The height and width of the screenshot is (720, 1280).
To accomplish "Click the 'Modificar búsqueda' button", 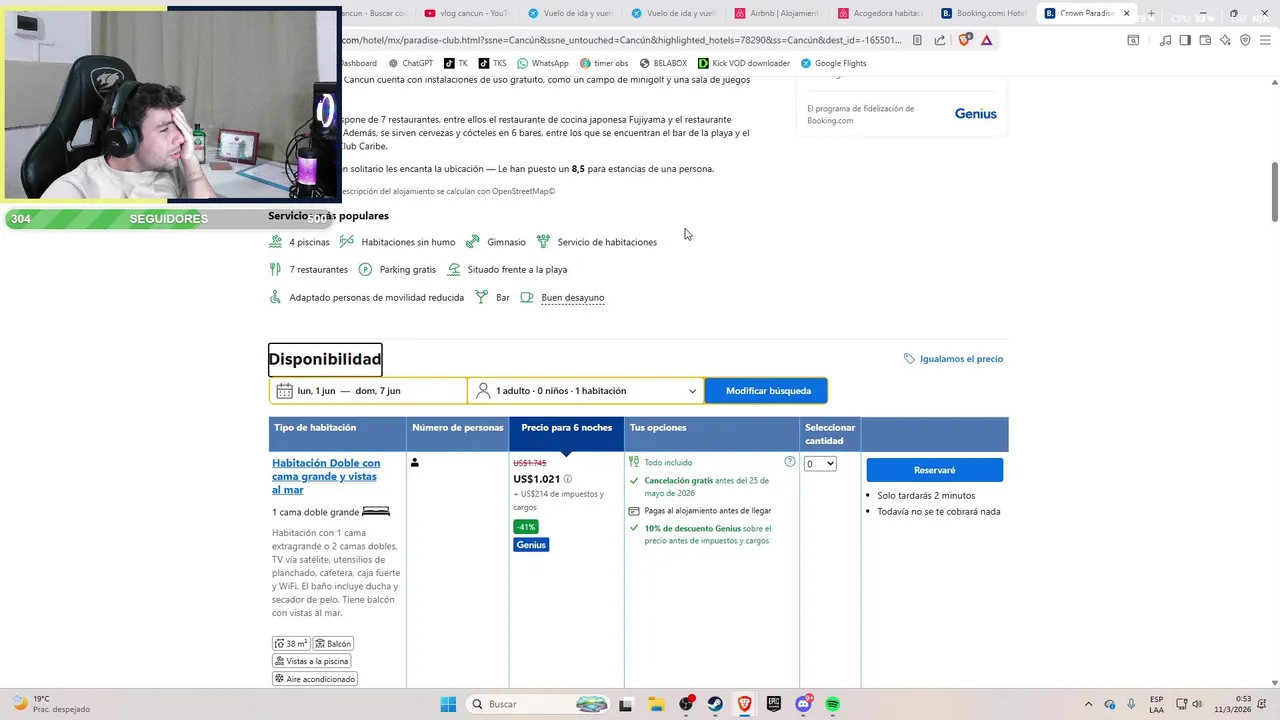I will [767, 391].
